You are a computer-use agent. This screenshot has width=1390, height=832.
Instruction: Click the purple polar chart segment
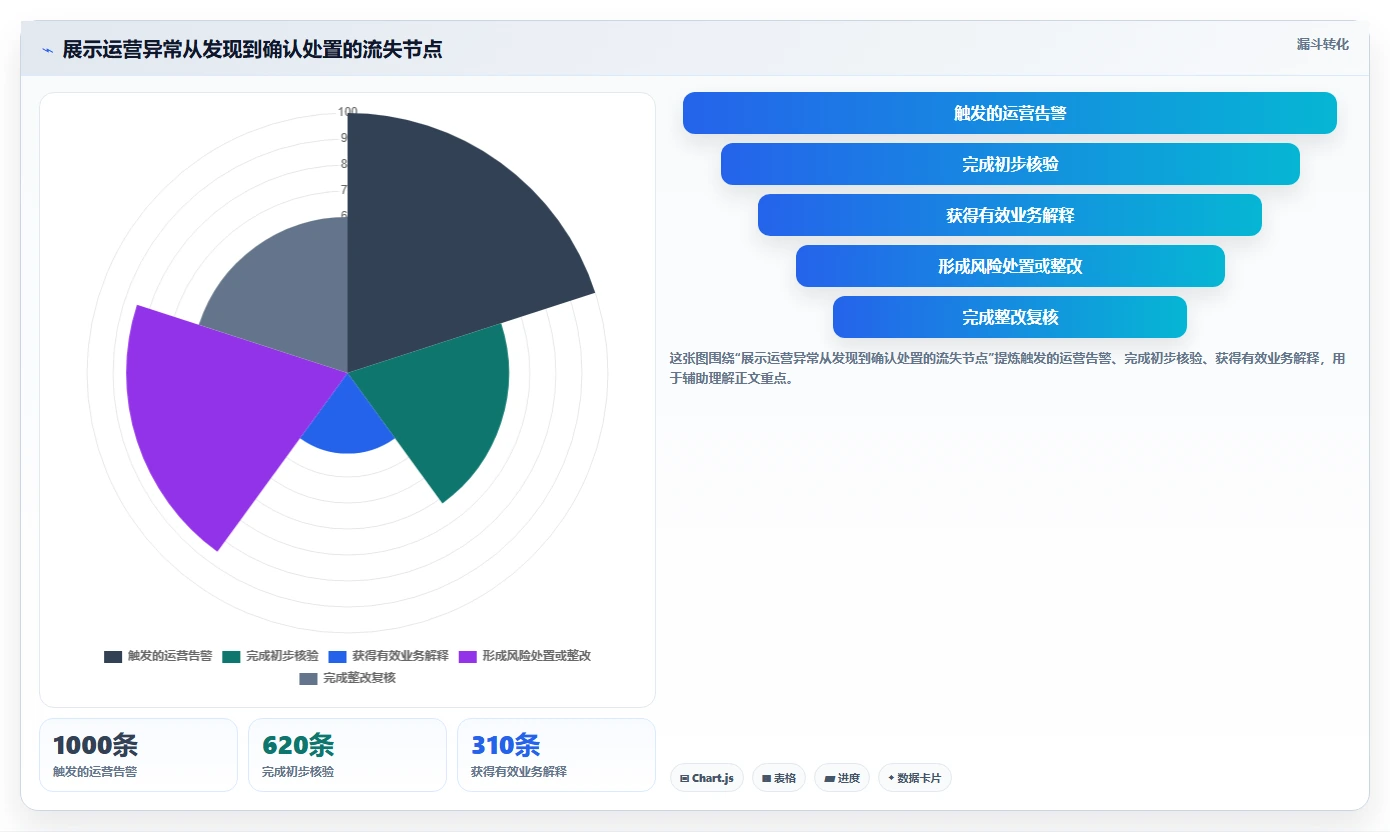pyautogui.click(x=220, y=420)
